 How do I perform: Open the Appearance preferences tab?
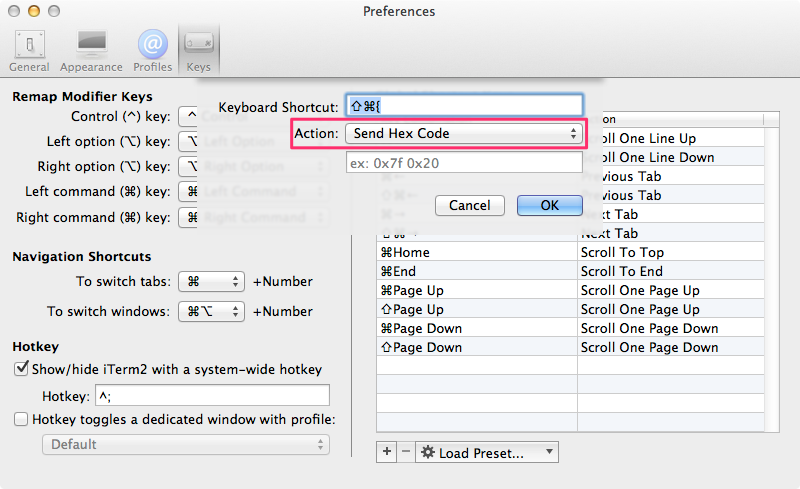[91, 51]
